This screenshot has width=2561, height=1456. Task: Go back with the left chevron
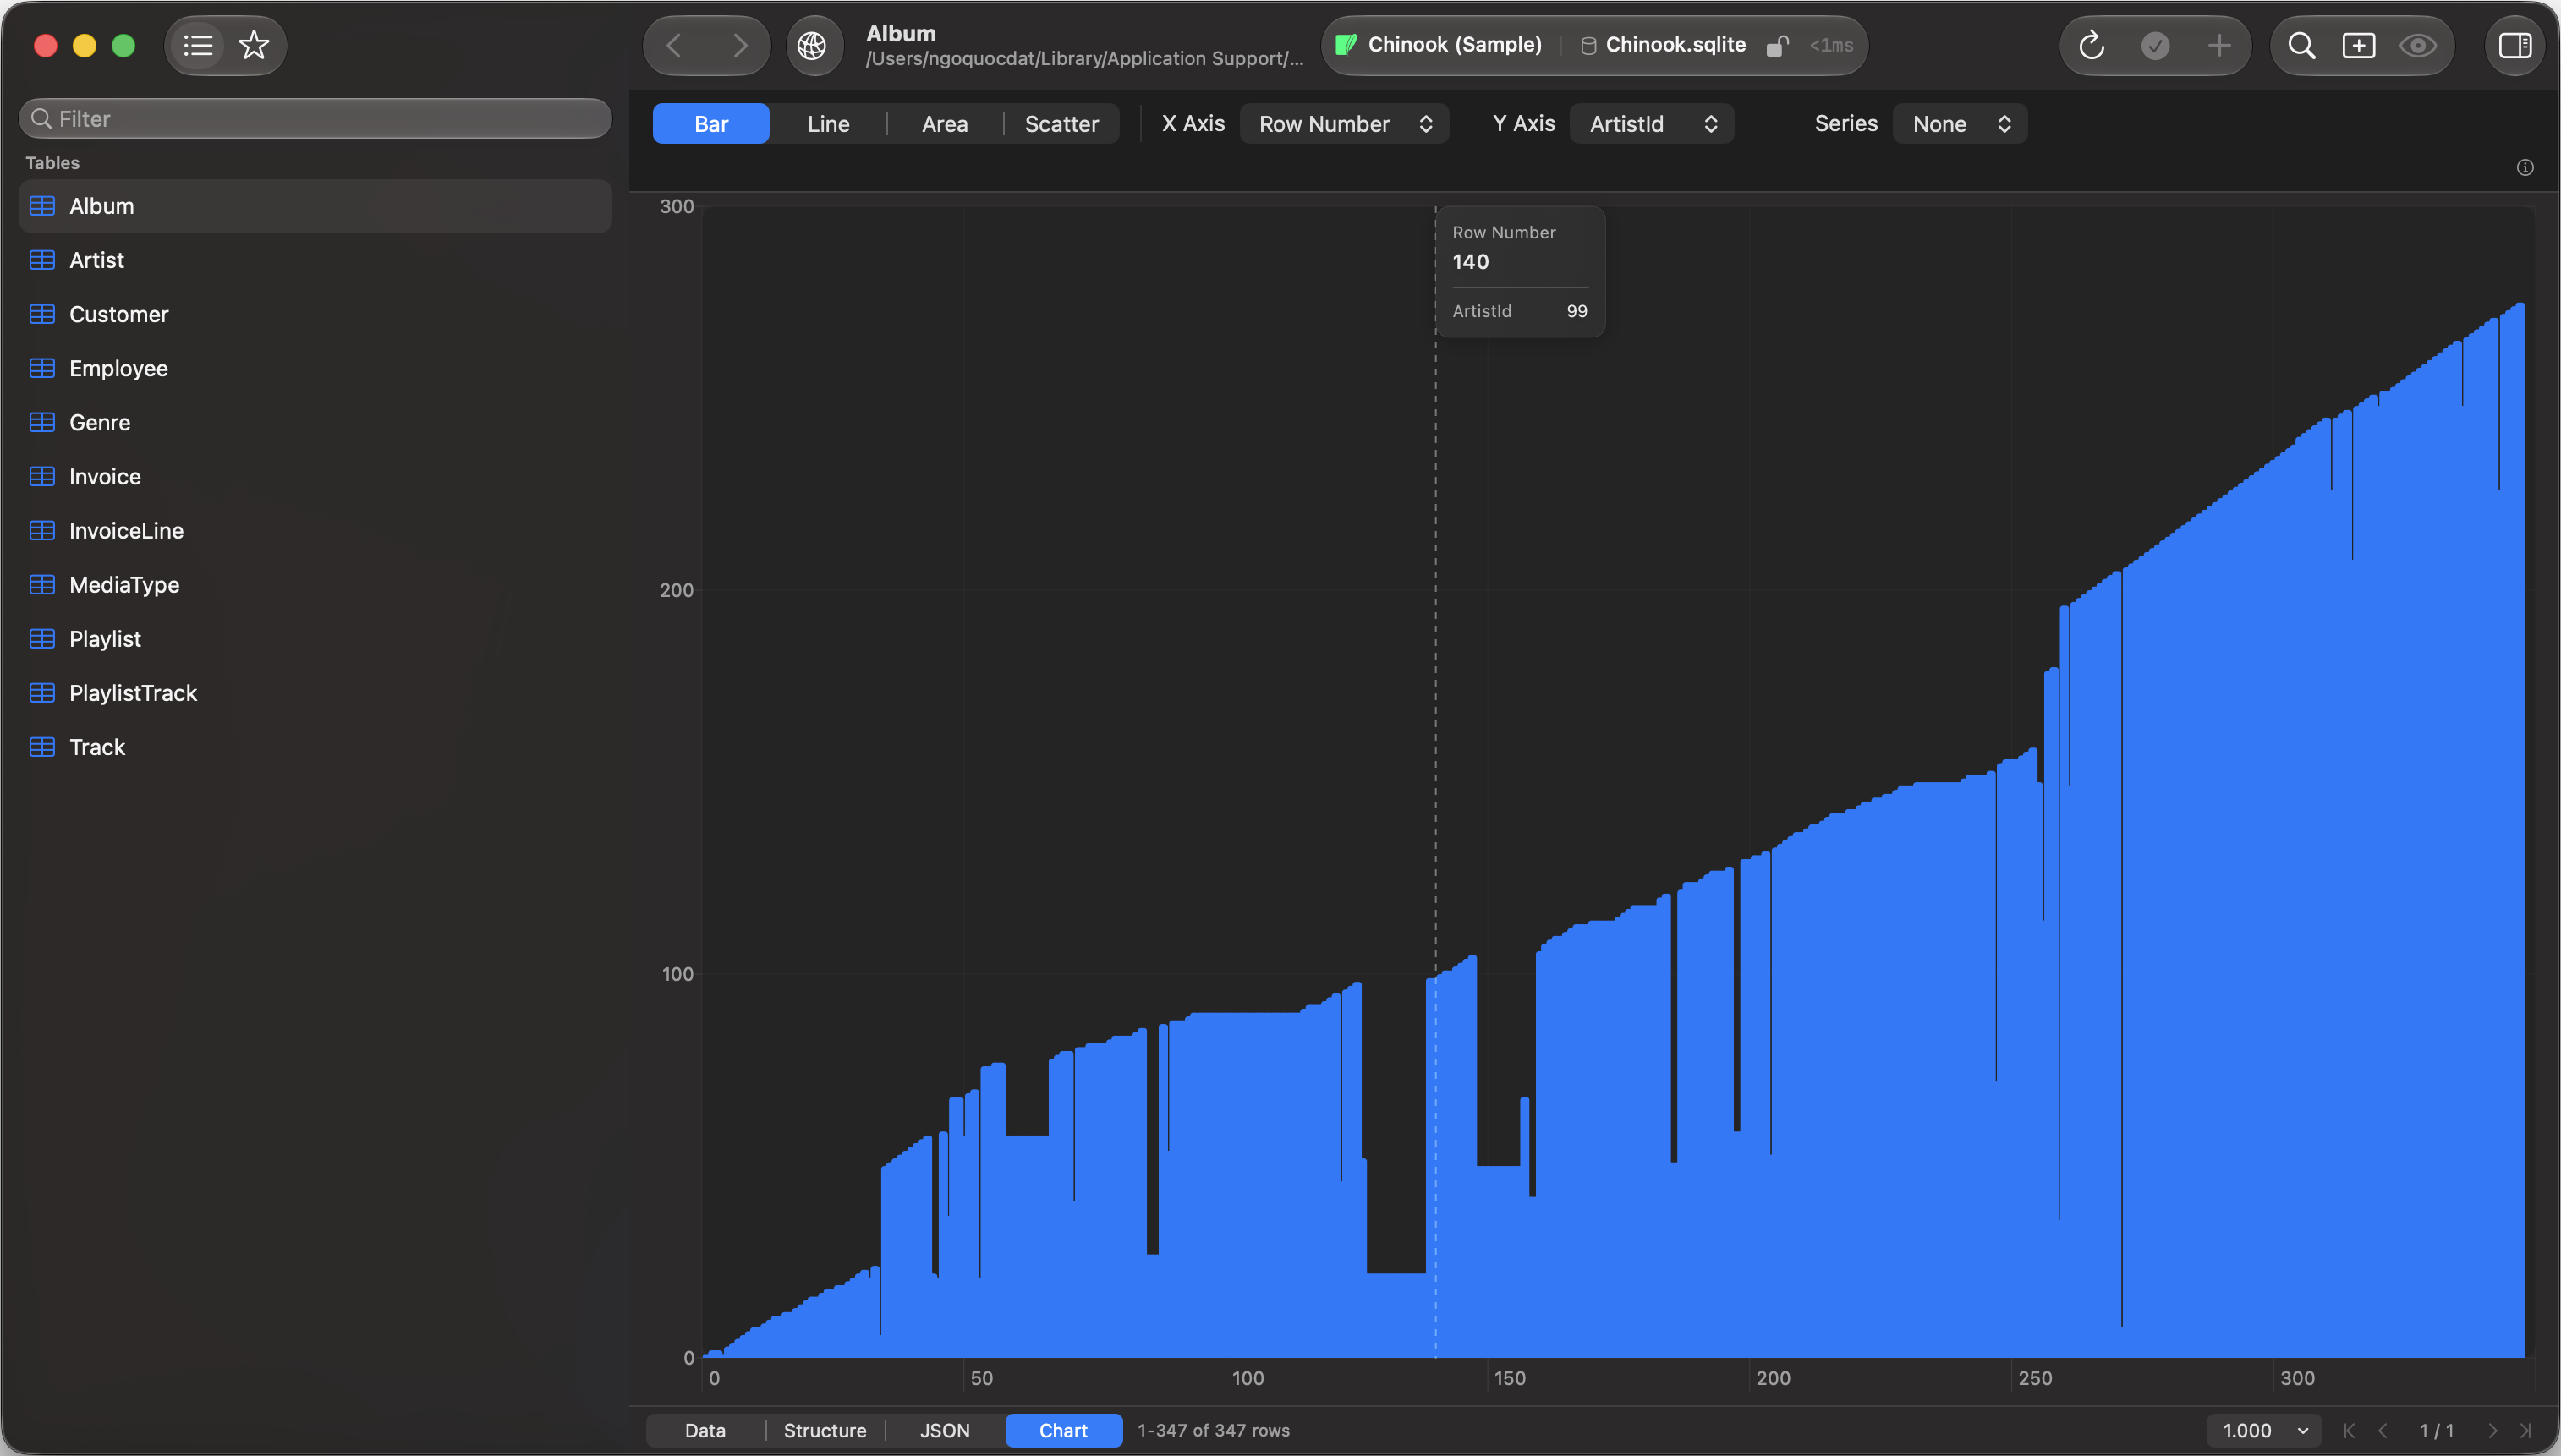[674, 45]
